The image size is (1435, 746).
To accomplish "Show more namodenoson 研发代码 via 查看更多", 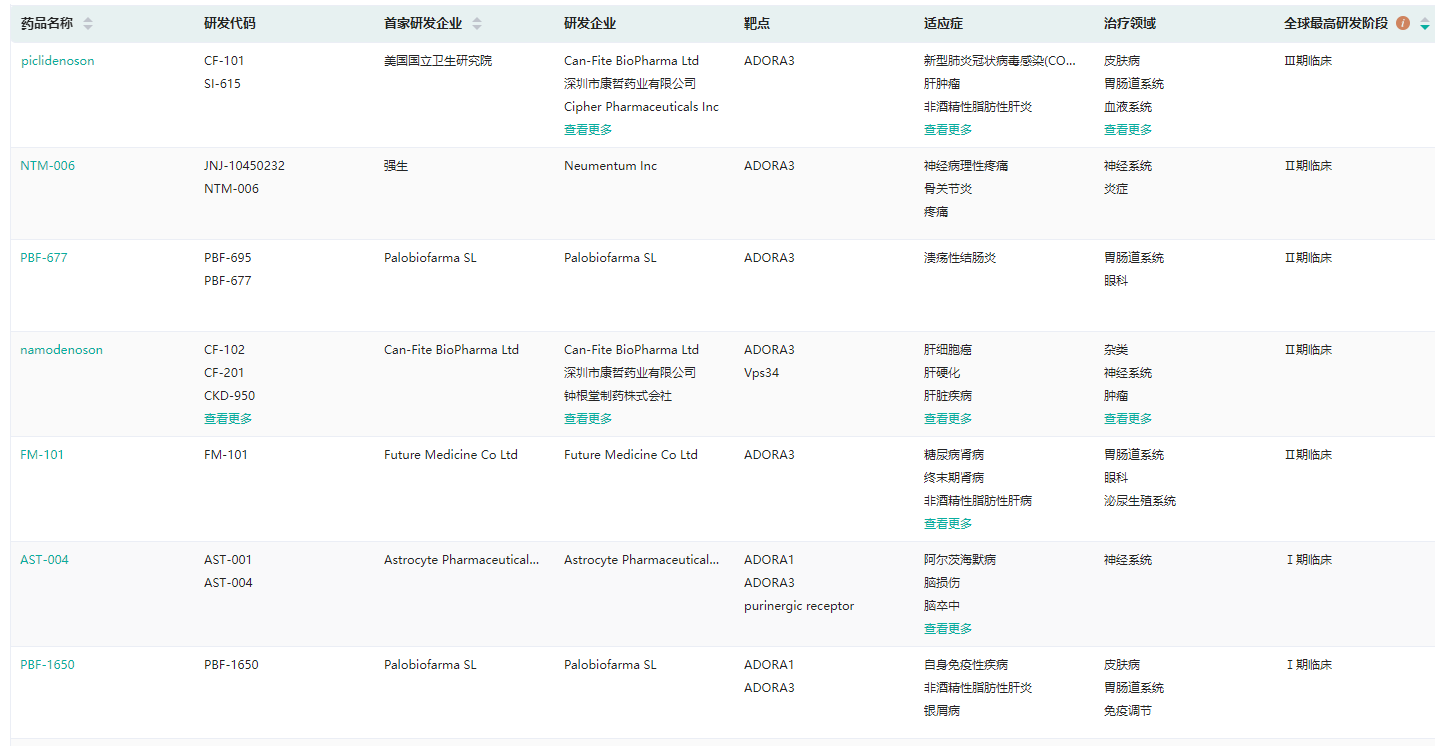I will [228, 419].
